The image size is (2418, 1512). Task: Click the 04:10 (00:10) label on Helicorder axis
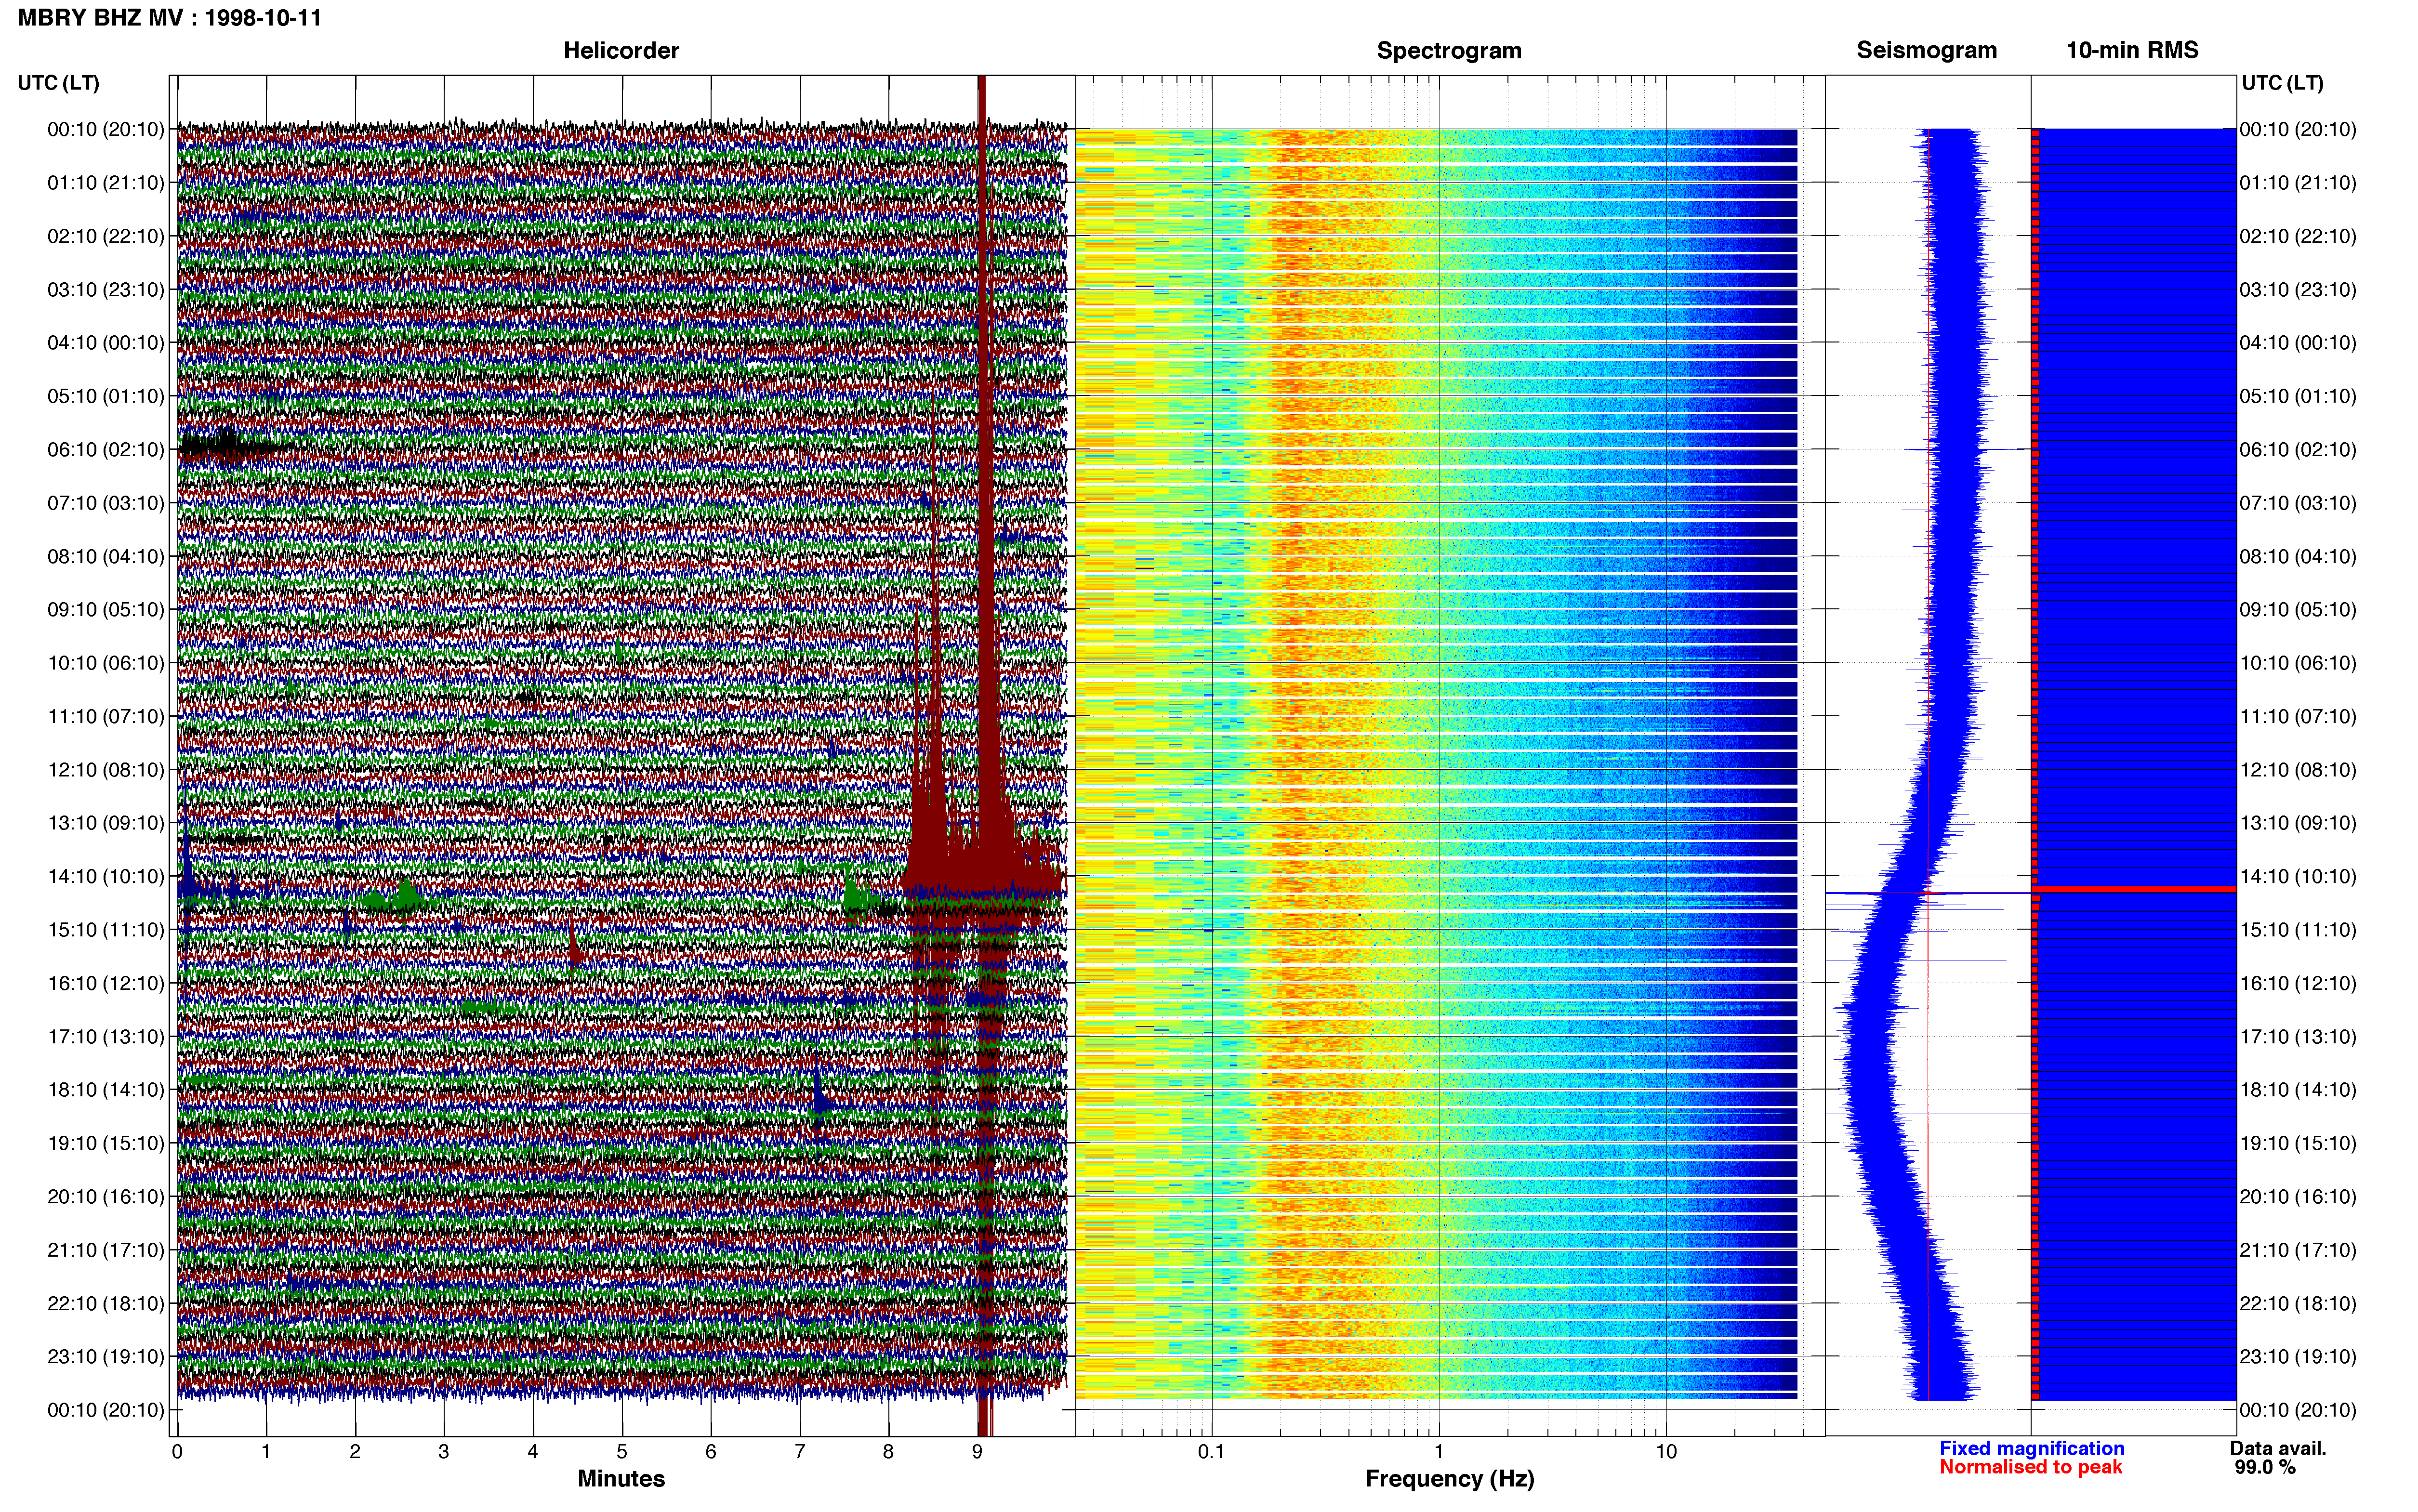tap(105, 343)
